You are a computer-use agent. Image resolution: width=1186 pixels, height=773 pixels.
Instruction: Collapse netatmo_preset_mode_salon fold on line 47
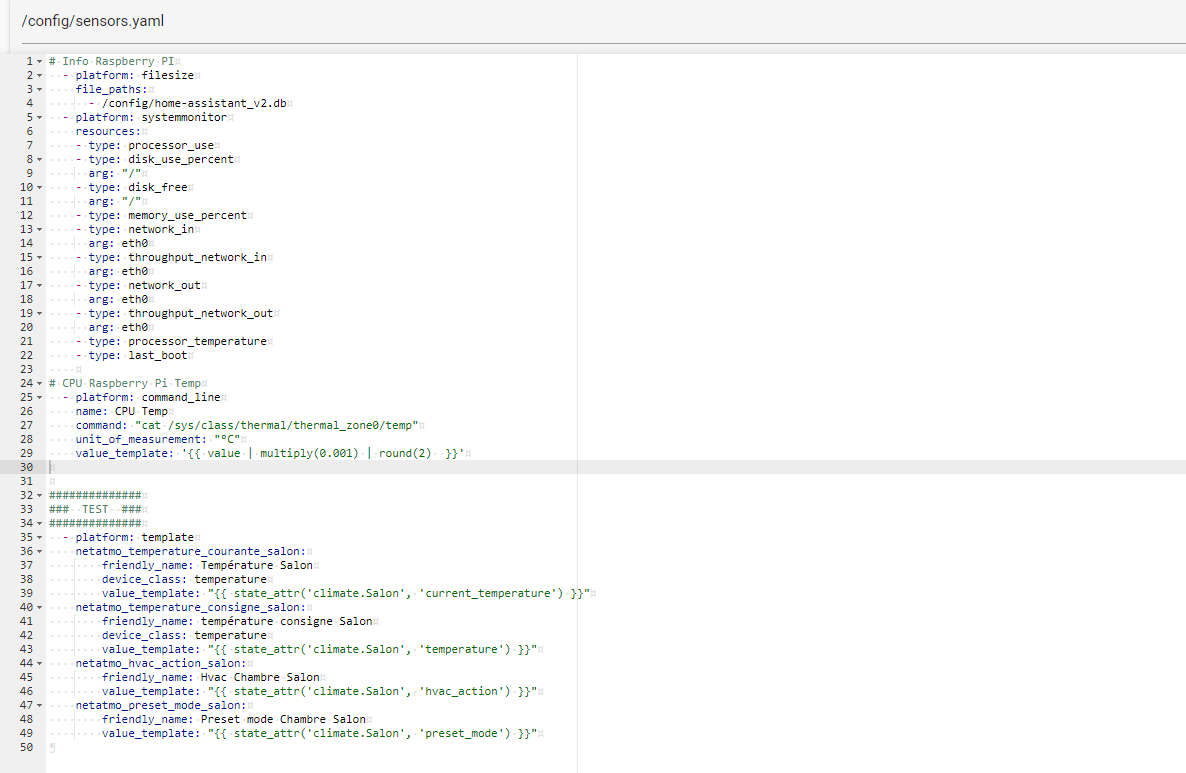[39, 706]
